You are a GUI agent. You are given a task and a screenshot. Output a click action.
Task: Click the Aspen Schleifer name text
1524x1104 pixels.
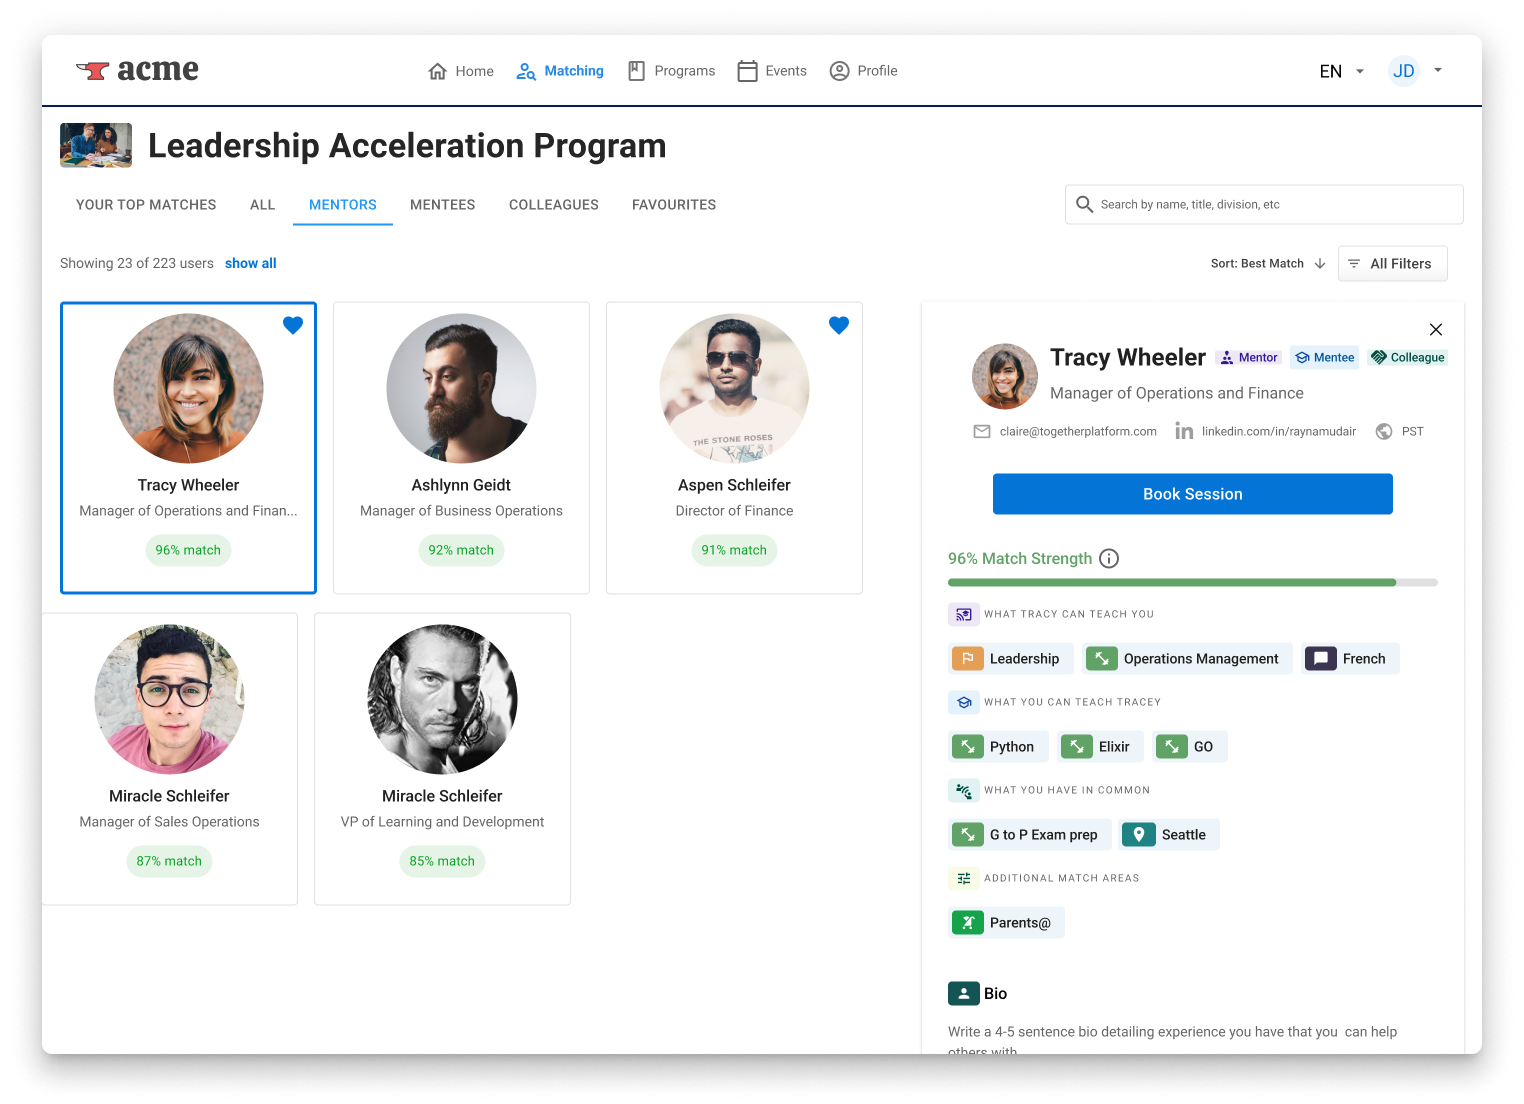coord(734,485)
